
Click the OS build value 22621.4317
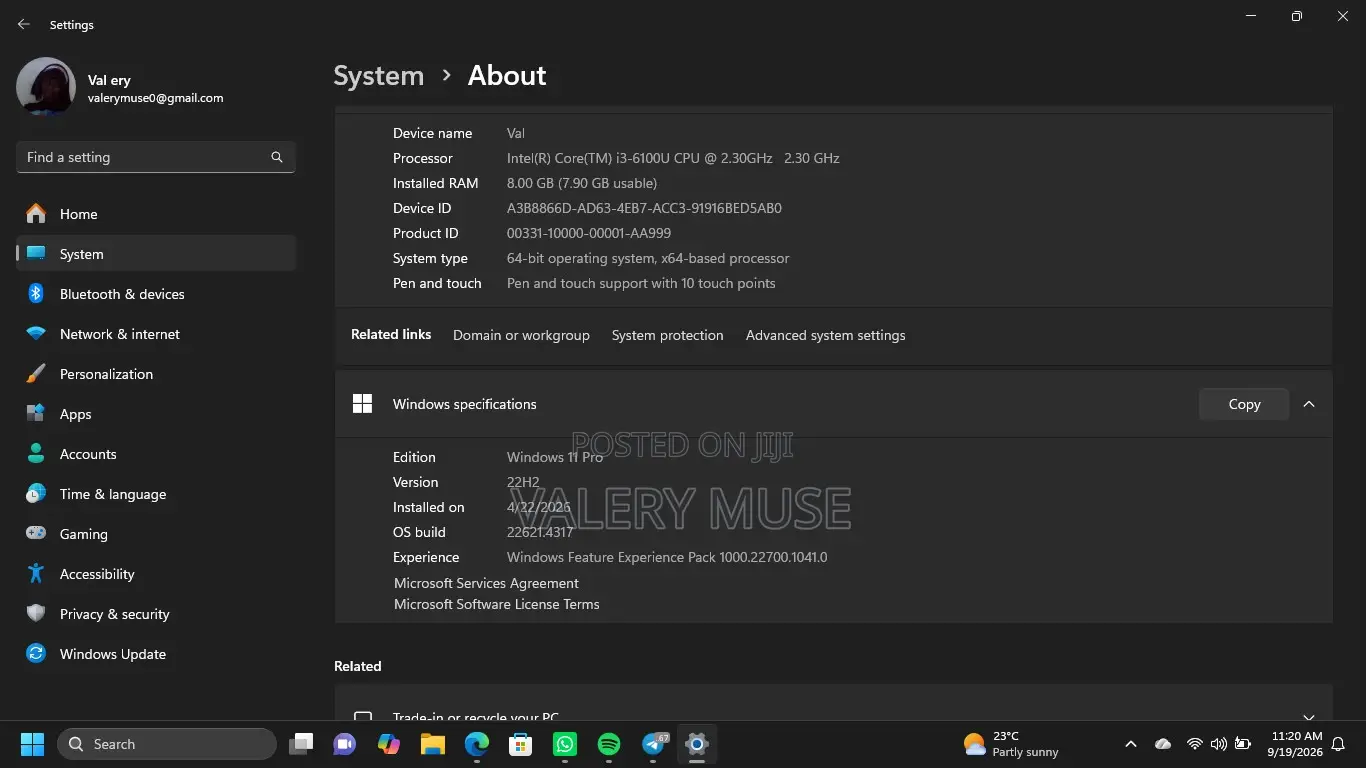tap(540, 532)
